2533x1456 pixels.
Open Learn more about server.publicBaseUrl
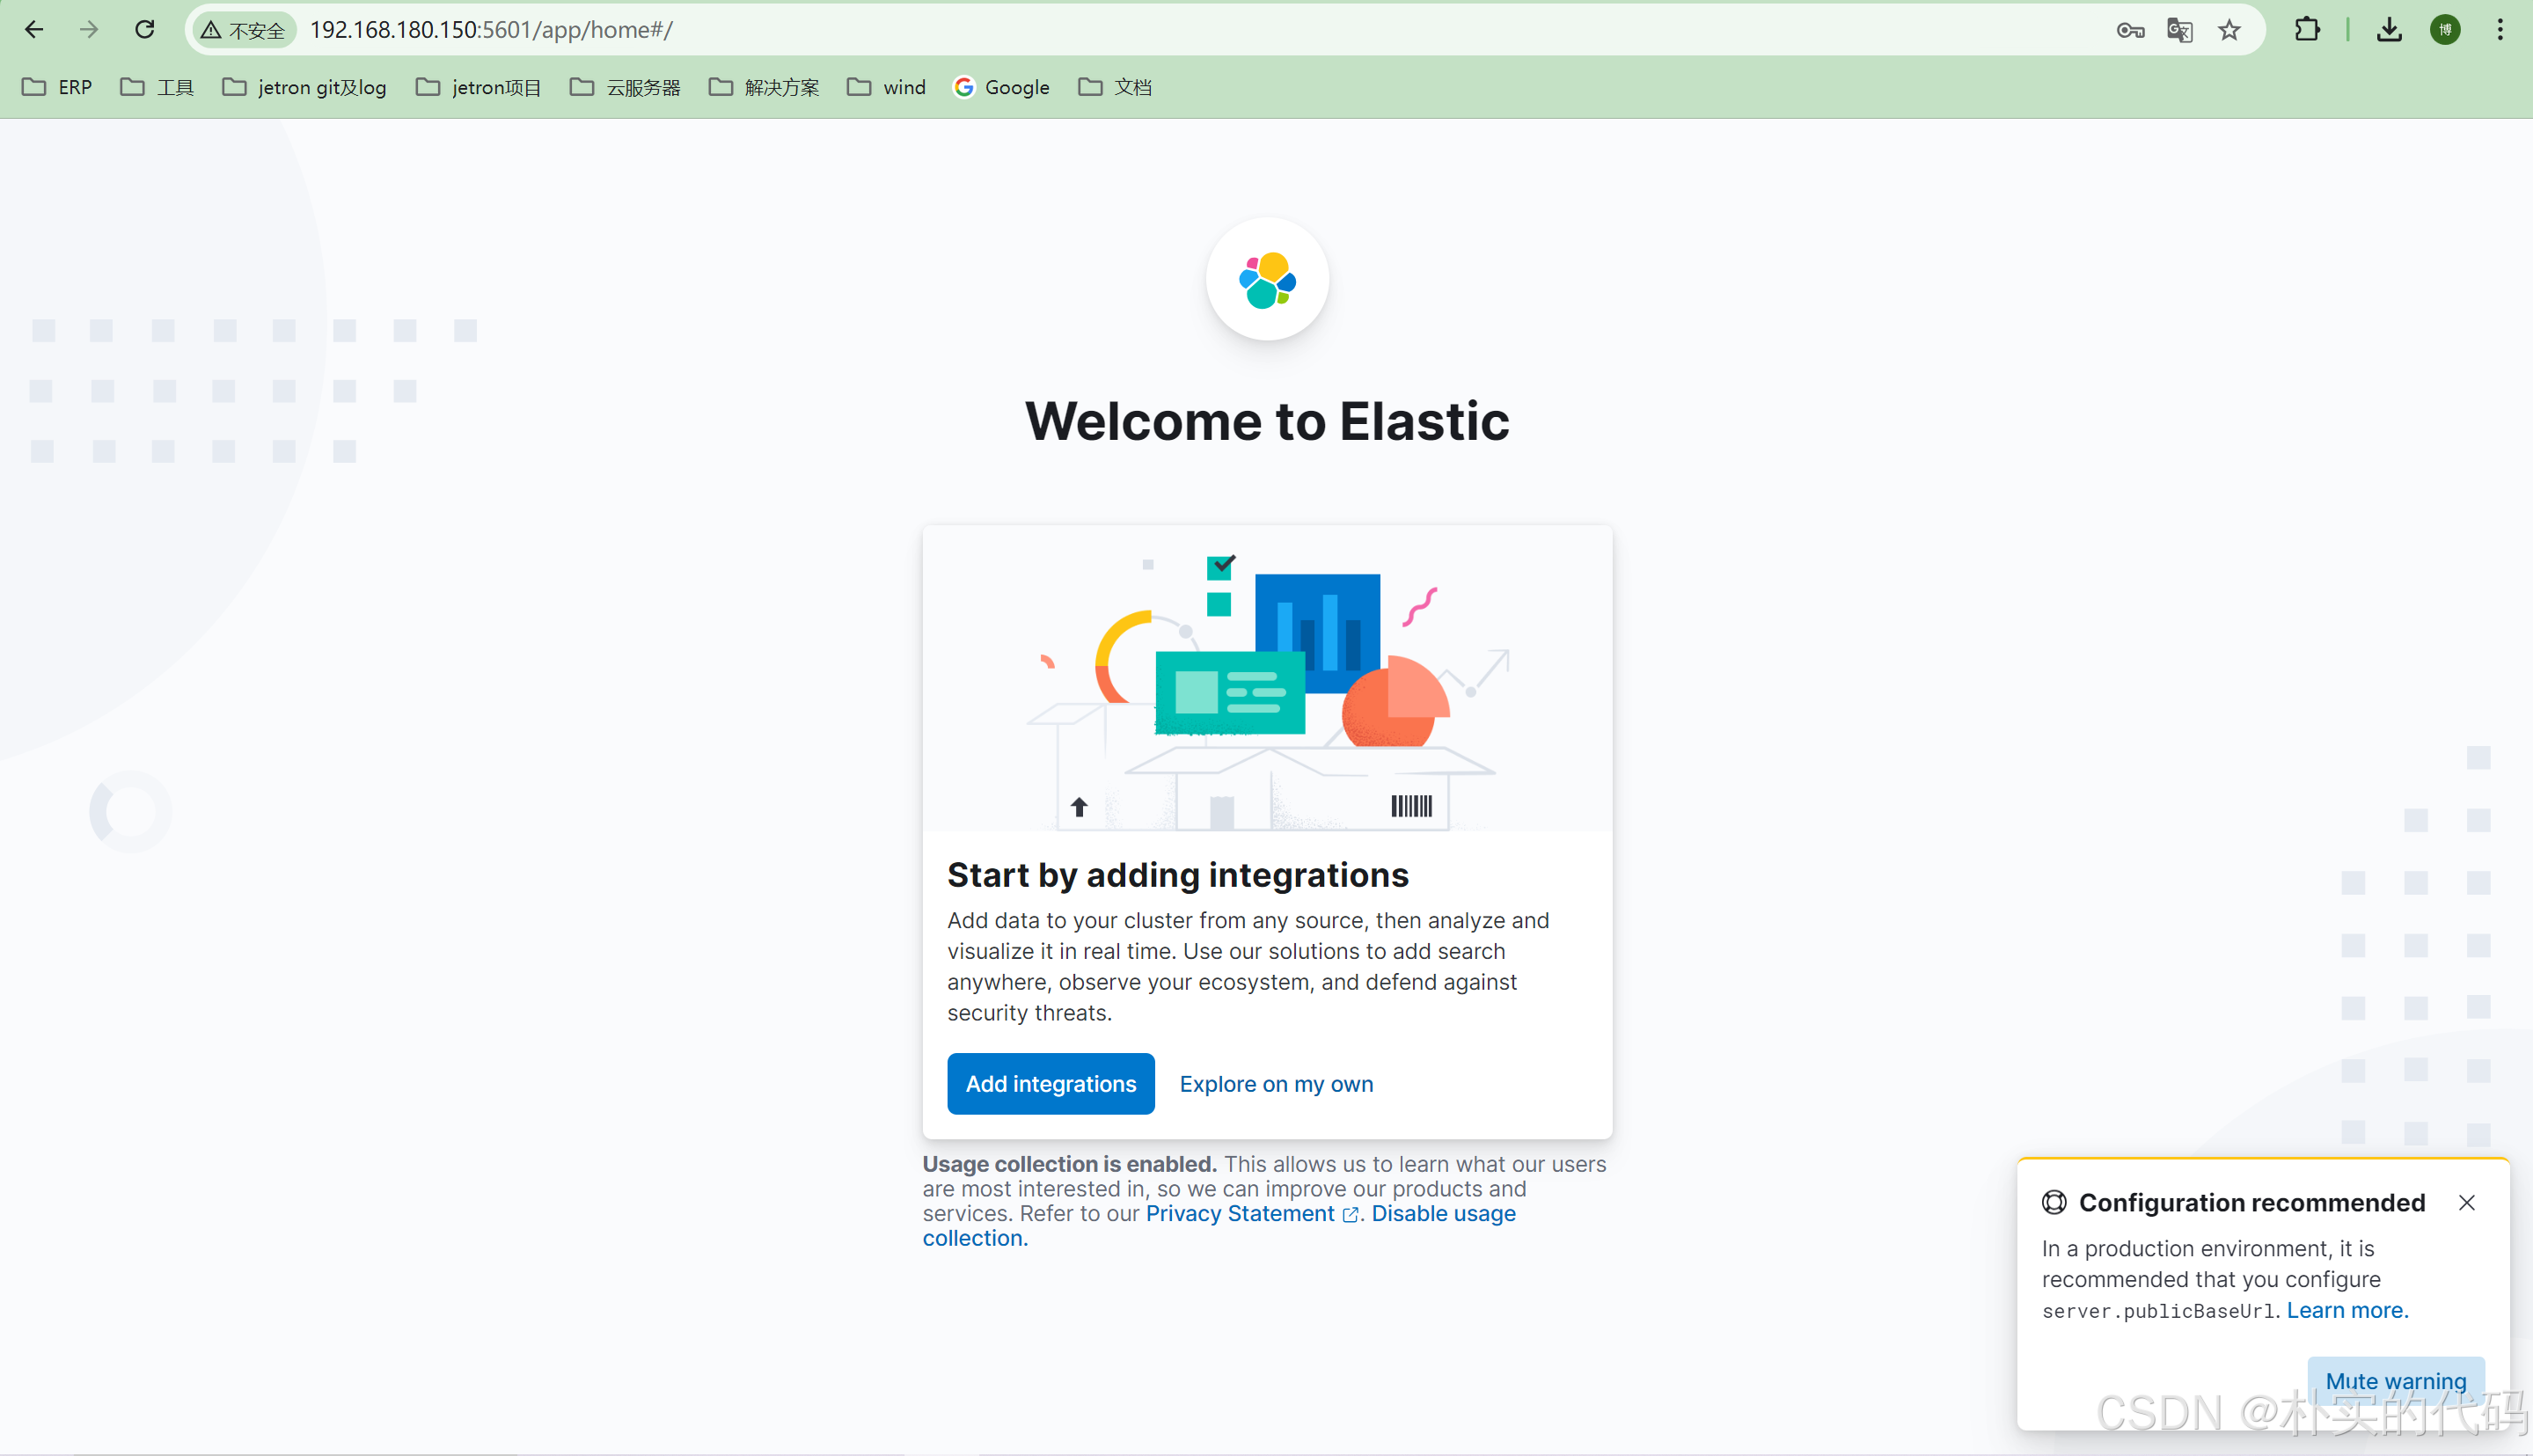coord(2347,1310)
